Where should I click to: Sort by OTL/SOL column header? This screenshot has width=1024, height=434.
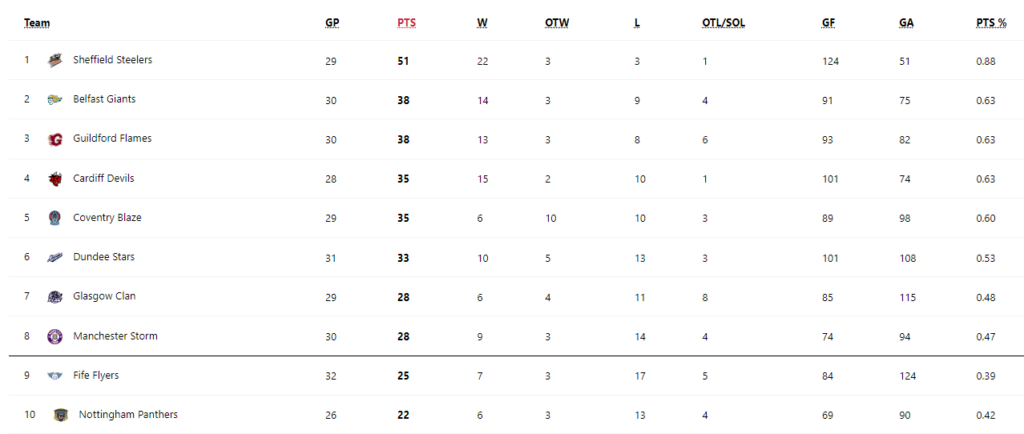pyautogui.click(x=724, y=23)
